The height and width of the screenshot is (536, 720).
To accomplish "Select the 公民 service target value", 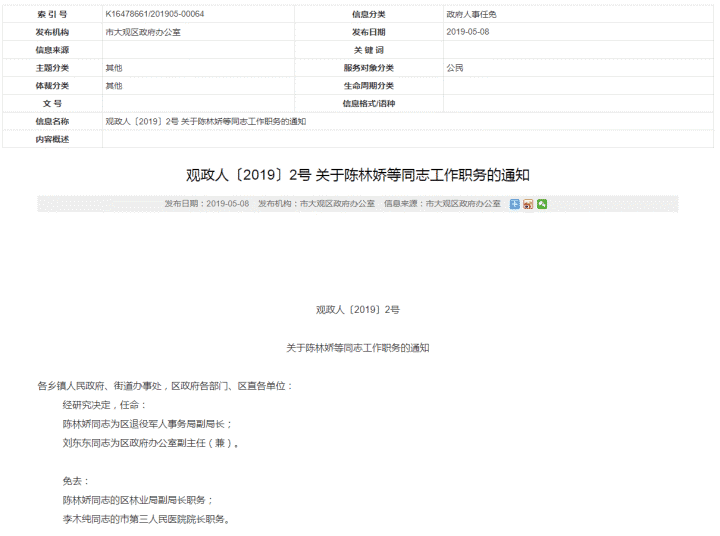I will (455, 68).
